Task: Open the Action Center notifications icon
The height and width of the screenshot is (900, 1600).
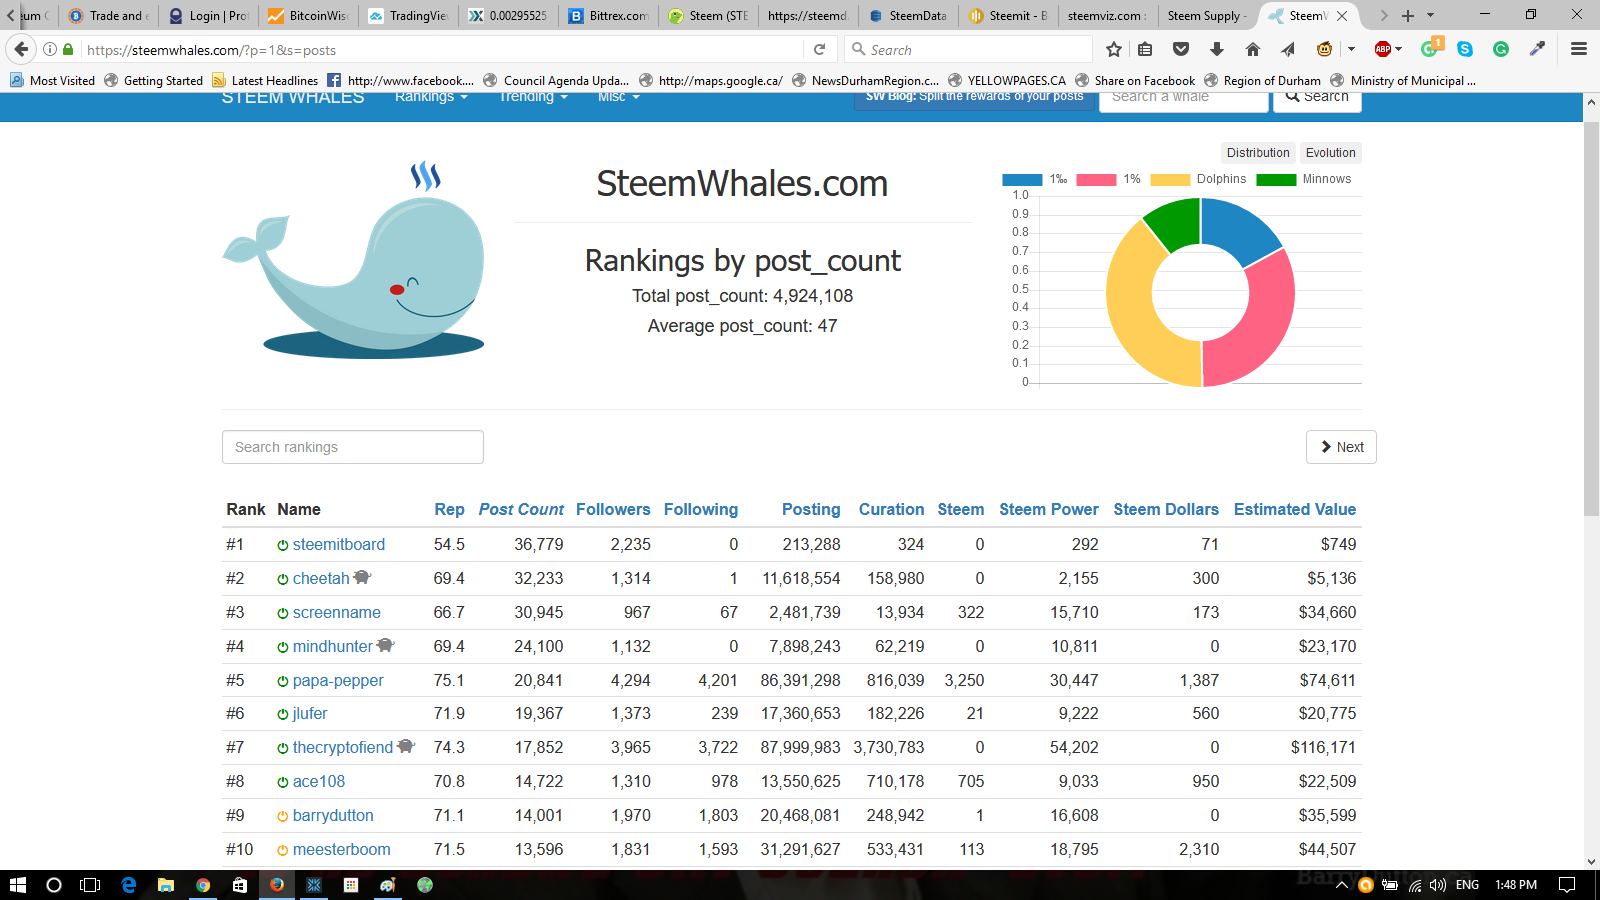Action: pyautogui.click(x=1567, y=885)
